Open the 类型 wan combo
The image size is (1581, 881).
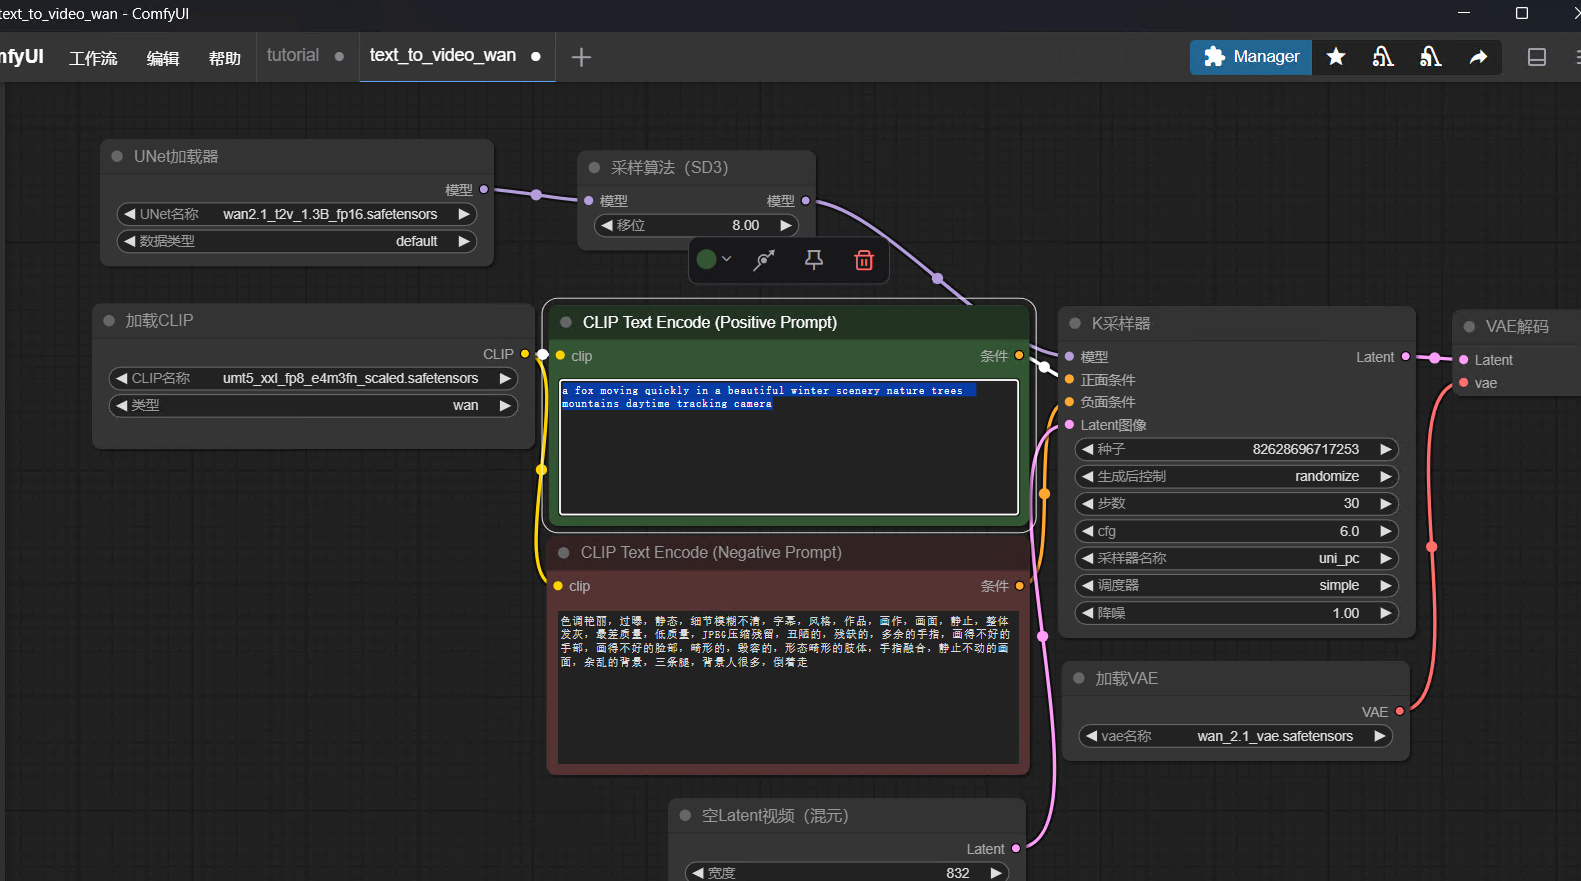point(313,405)
